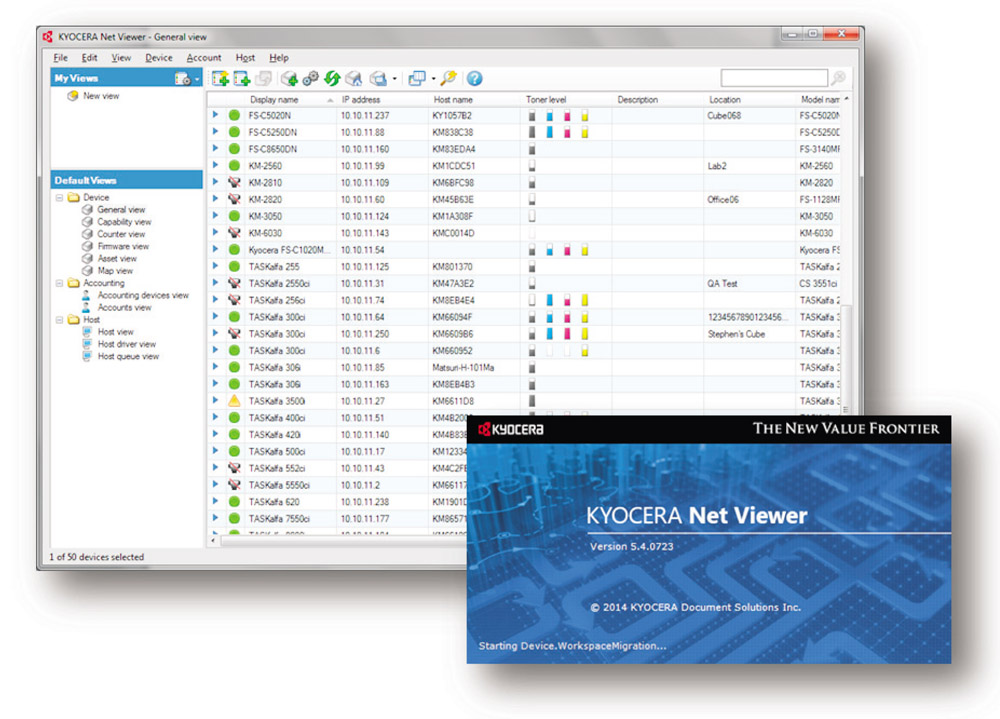Open General view in Default Views tree
This screenshot has height=719, width=1000.
[121, 209]
